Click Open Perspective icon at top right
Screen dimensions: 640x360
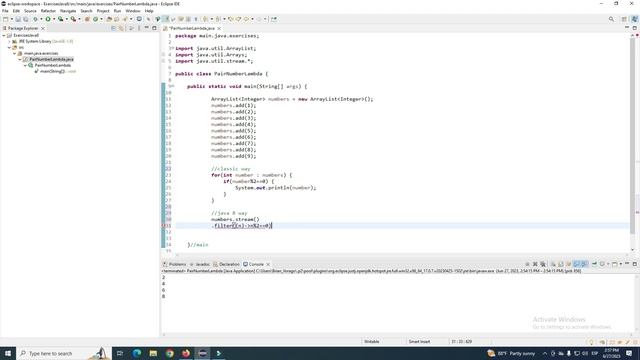pos(624,19)
